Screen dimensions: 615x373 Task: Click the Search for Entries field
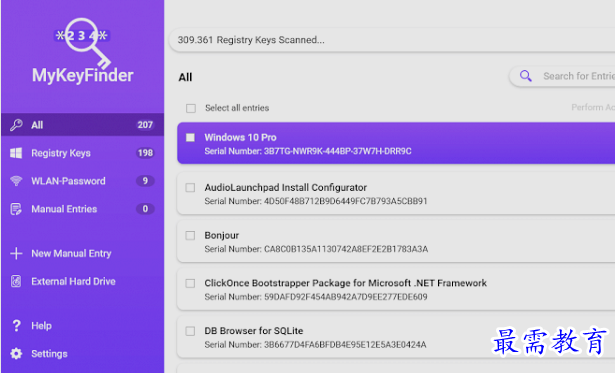pos(562,76)
